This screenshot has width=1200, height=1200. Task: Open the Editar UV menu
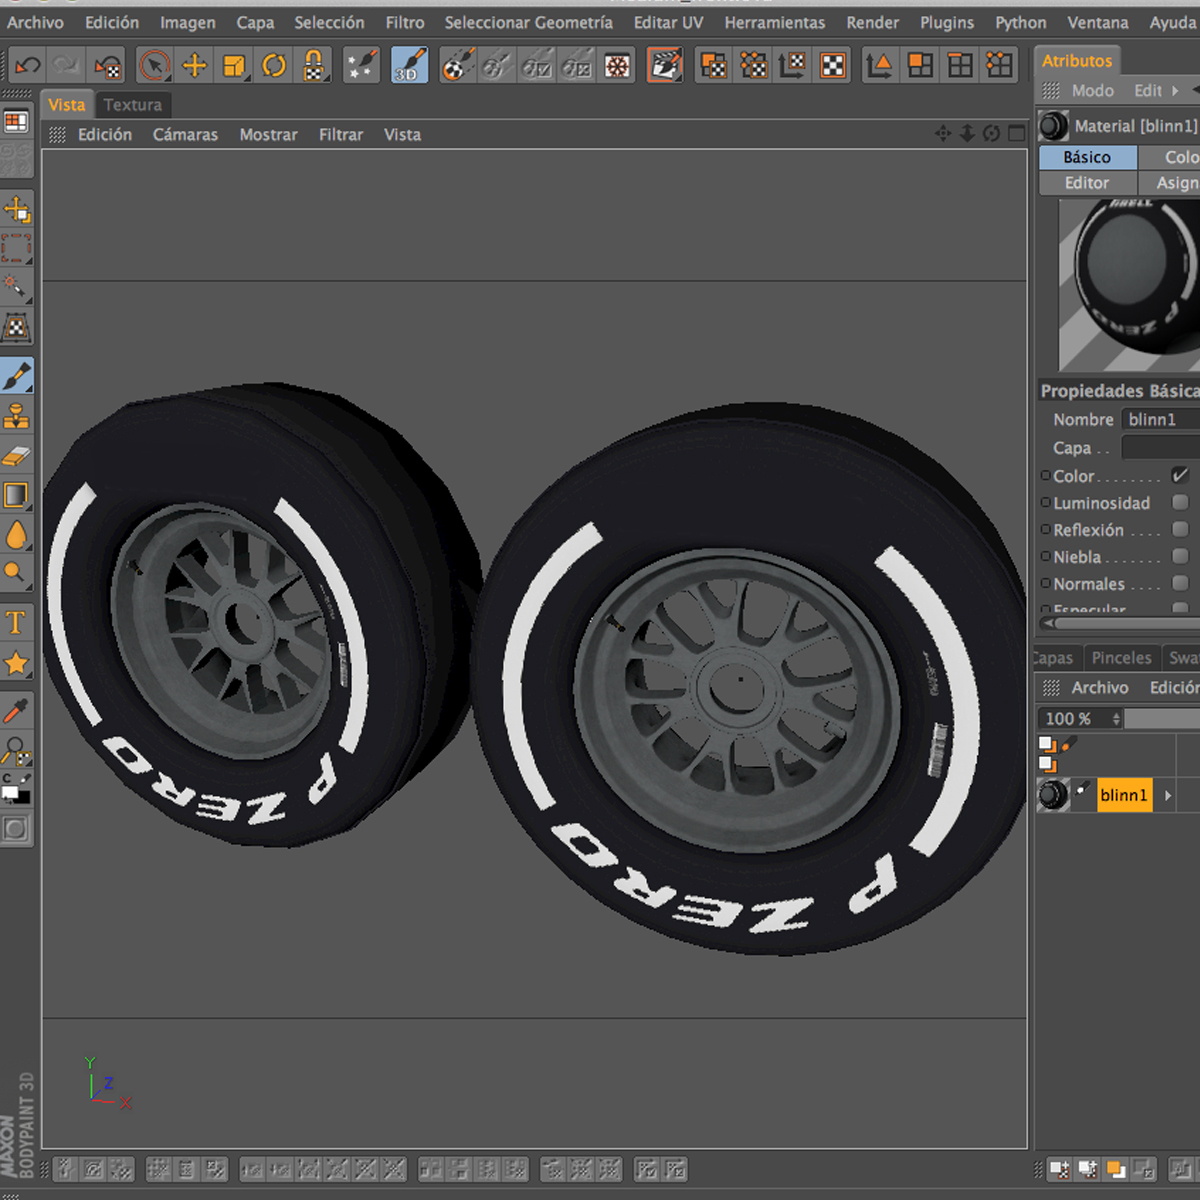pos(668,22)
